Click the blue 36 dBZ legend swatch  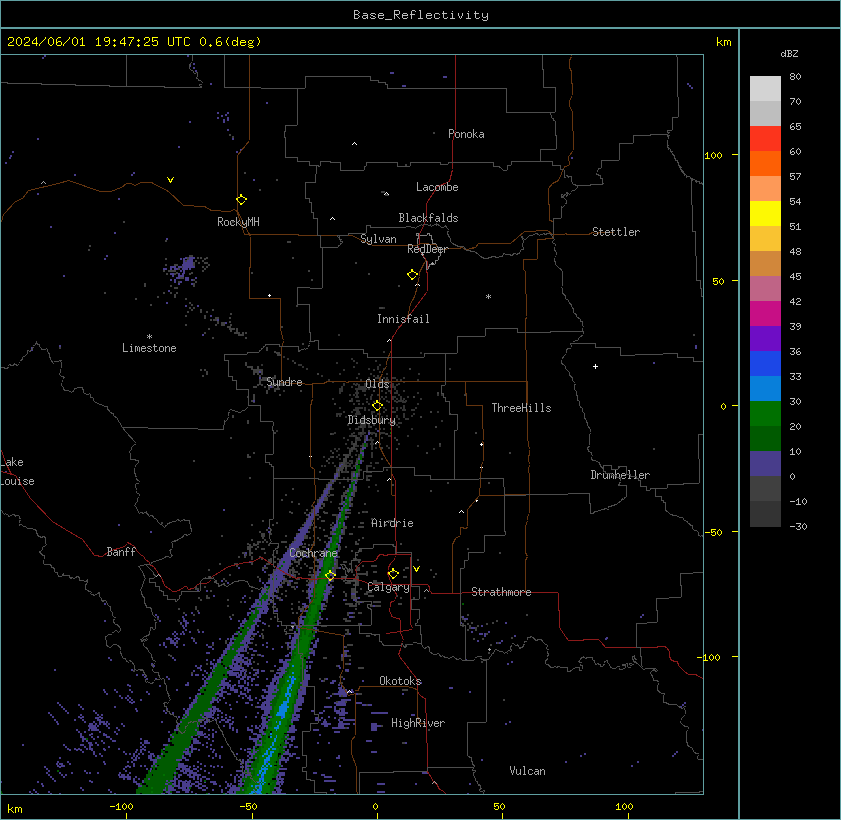pyautogui.click(x=765, y=364)
